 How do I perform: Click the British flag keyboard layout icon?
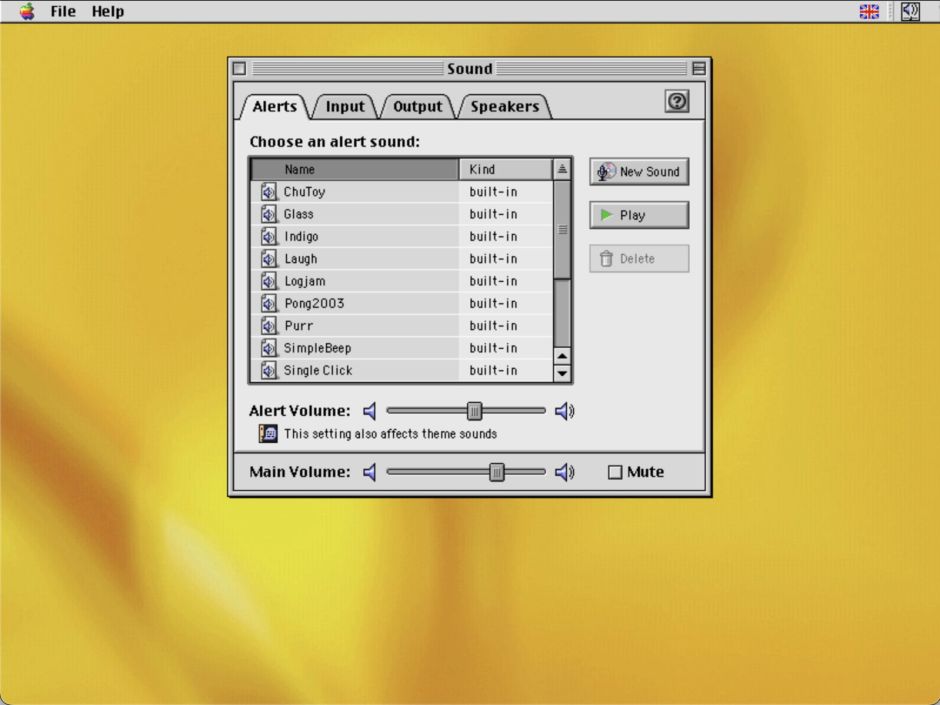point(868,11)
